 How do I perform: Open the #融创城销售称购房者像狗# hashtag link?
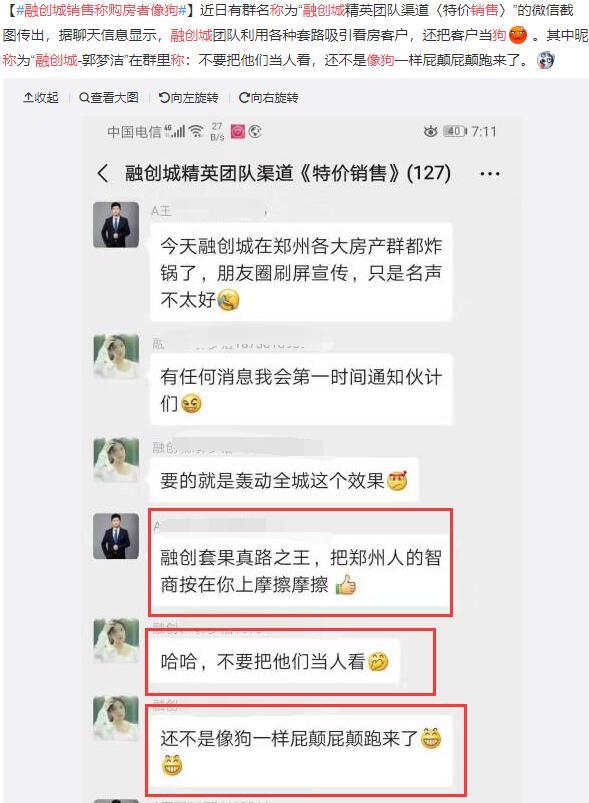[x=101, y=10]
